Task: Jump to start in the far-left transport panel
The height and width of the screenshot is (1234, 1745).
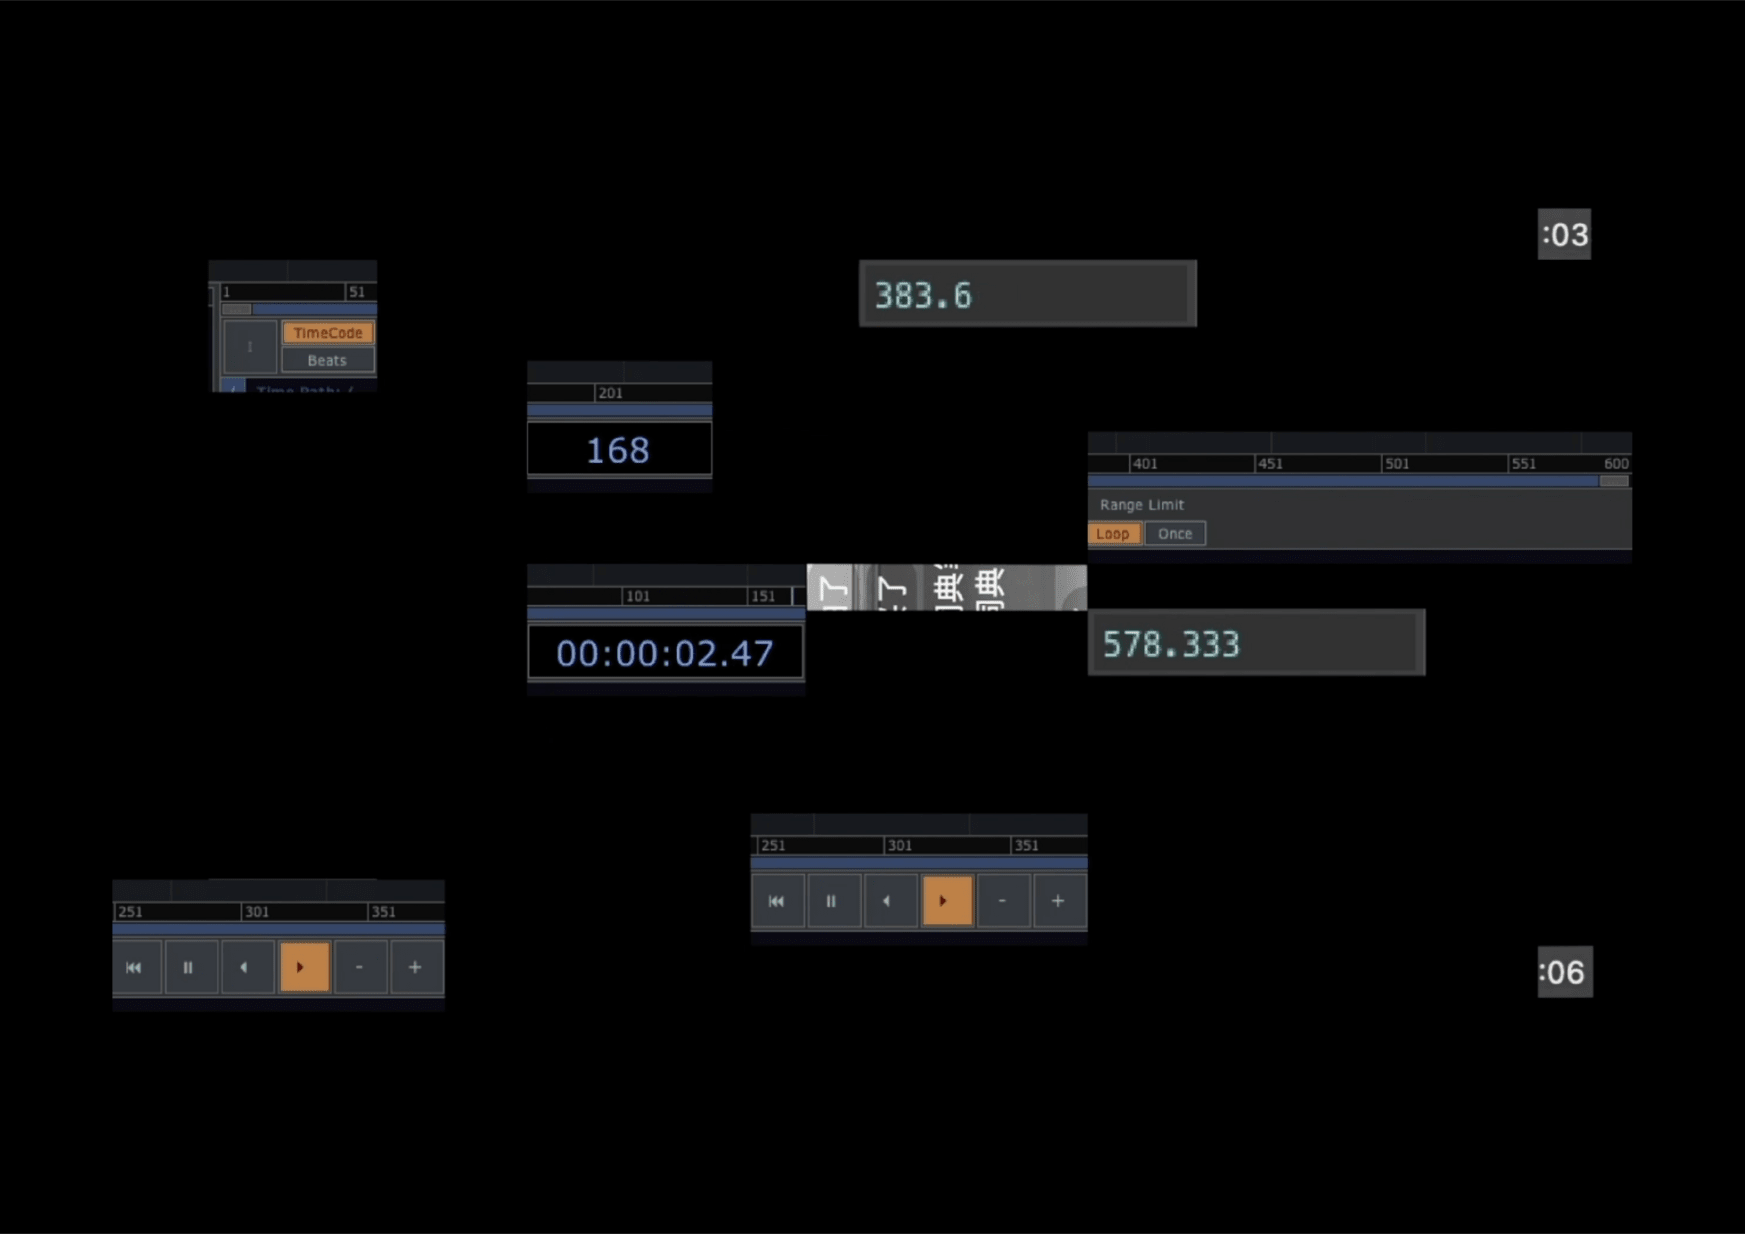Action: click(135, 967)
